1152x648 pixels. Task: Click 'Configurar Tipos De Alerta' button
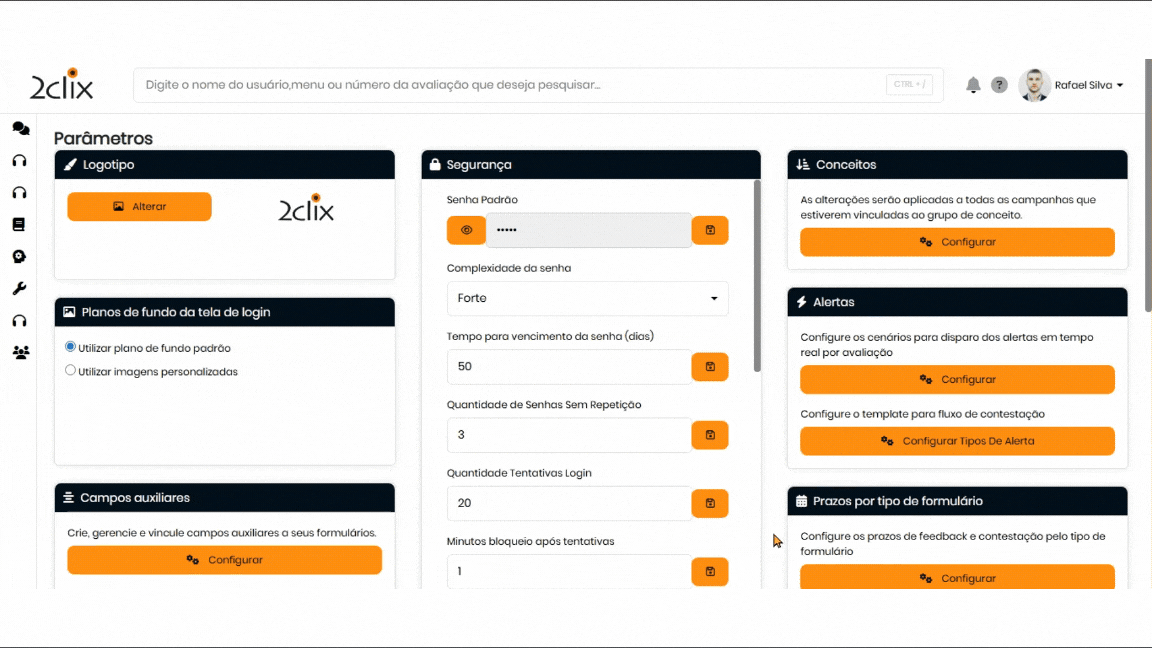tap(957, 441)
